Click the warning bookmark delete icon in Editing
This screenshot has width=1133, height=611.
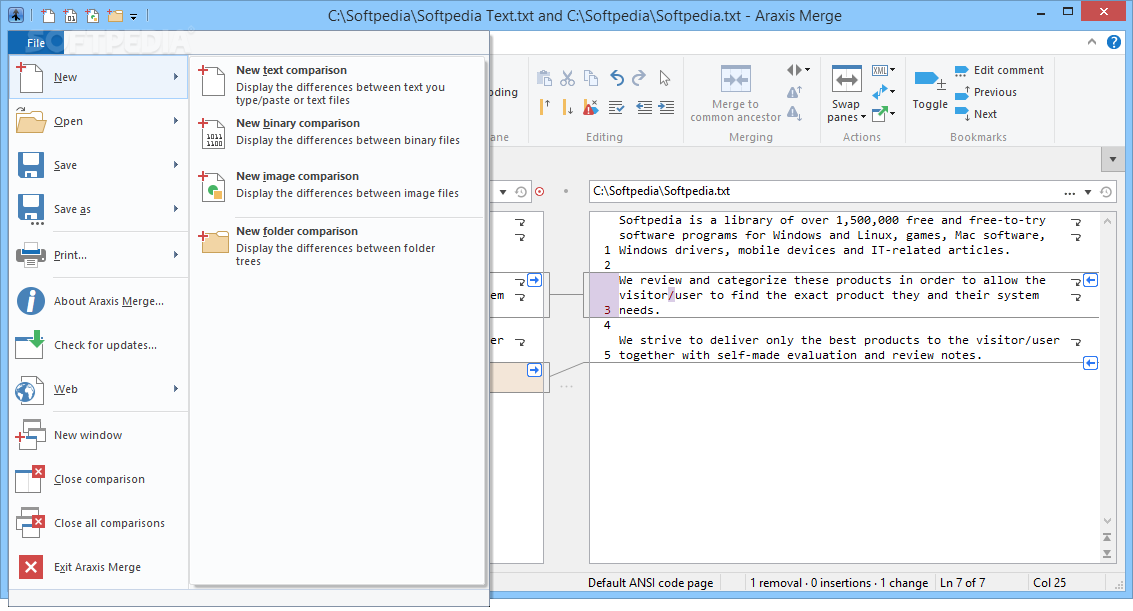pos(590,107)
